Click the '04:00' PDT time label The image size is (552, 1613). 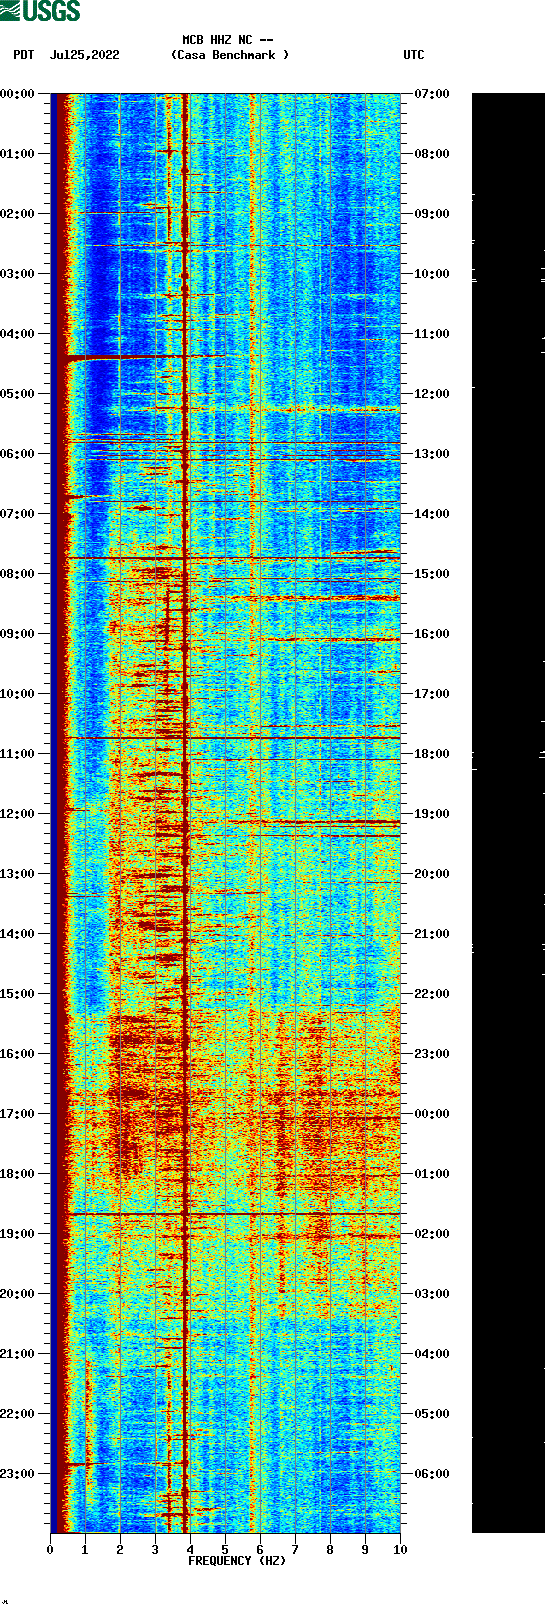click(18, 334)
